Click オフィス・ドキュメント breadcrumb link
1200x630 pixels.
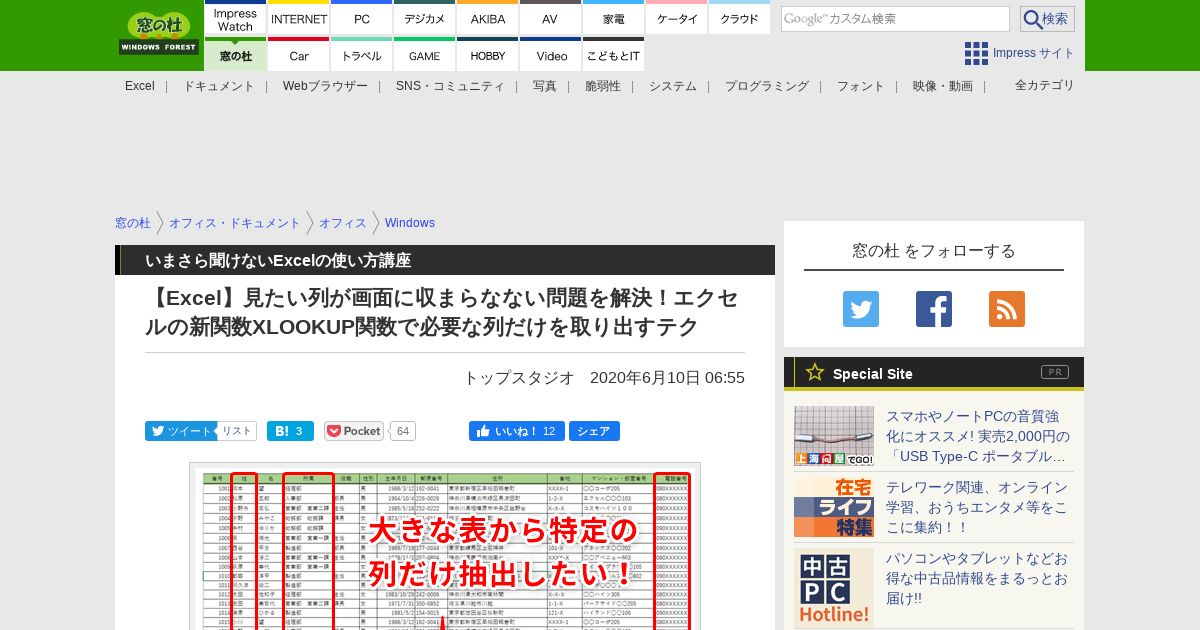tap(235, 223)
